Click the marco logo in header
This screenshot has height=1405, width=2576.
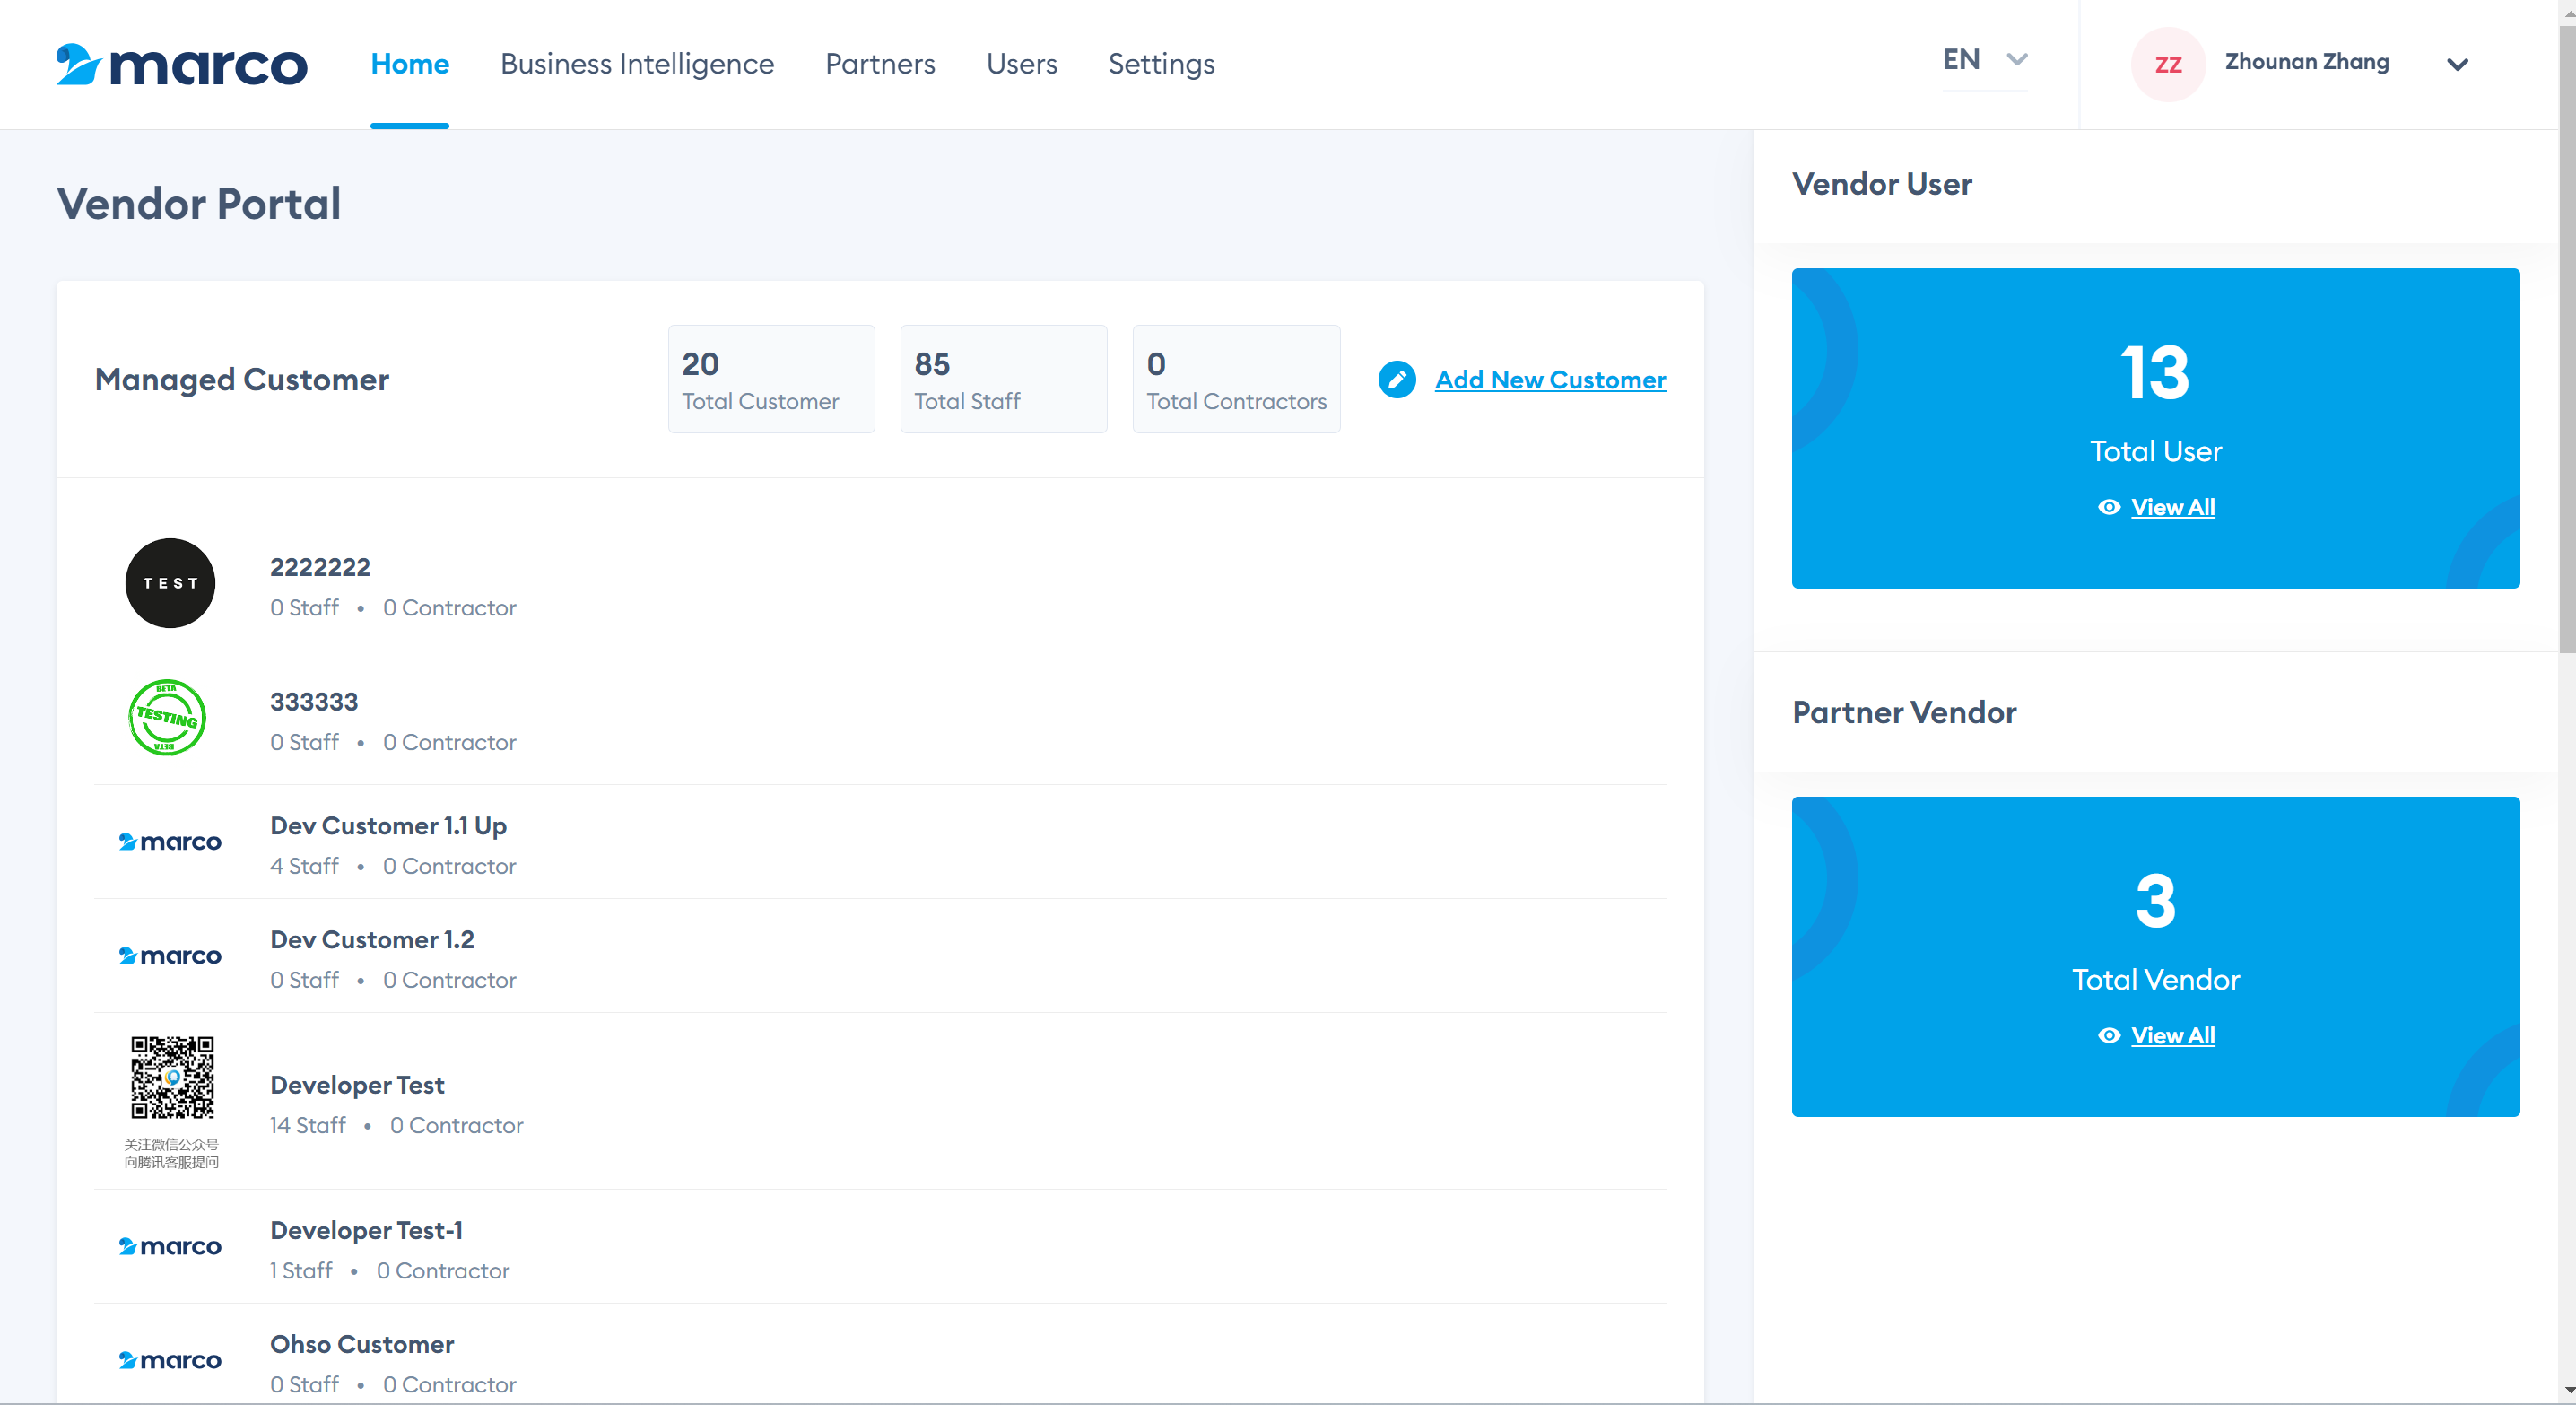pos(181,65)
